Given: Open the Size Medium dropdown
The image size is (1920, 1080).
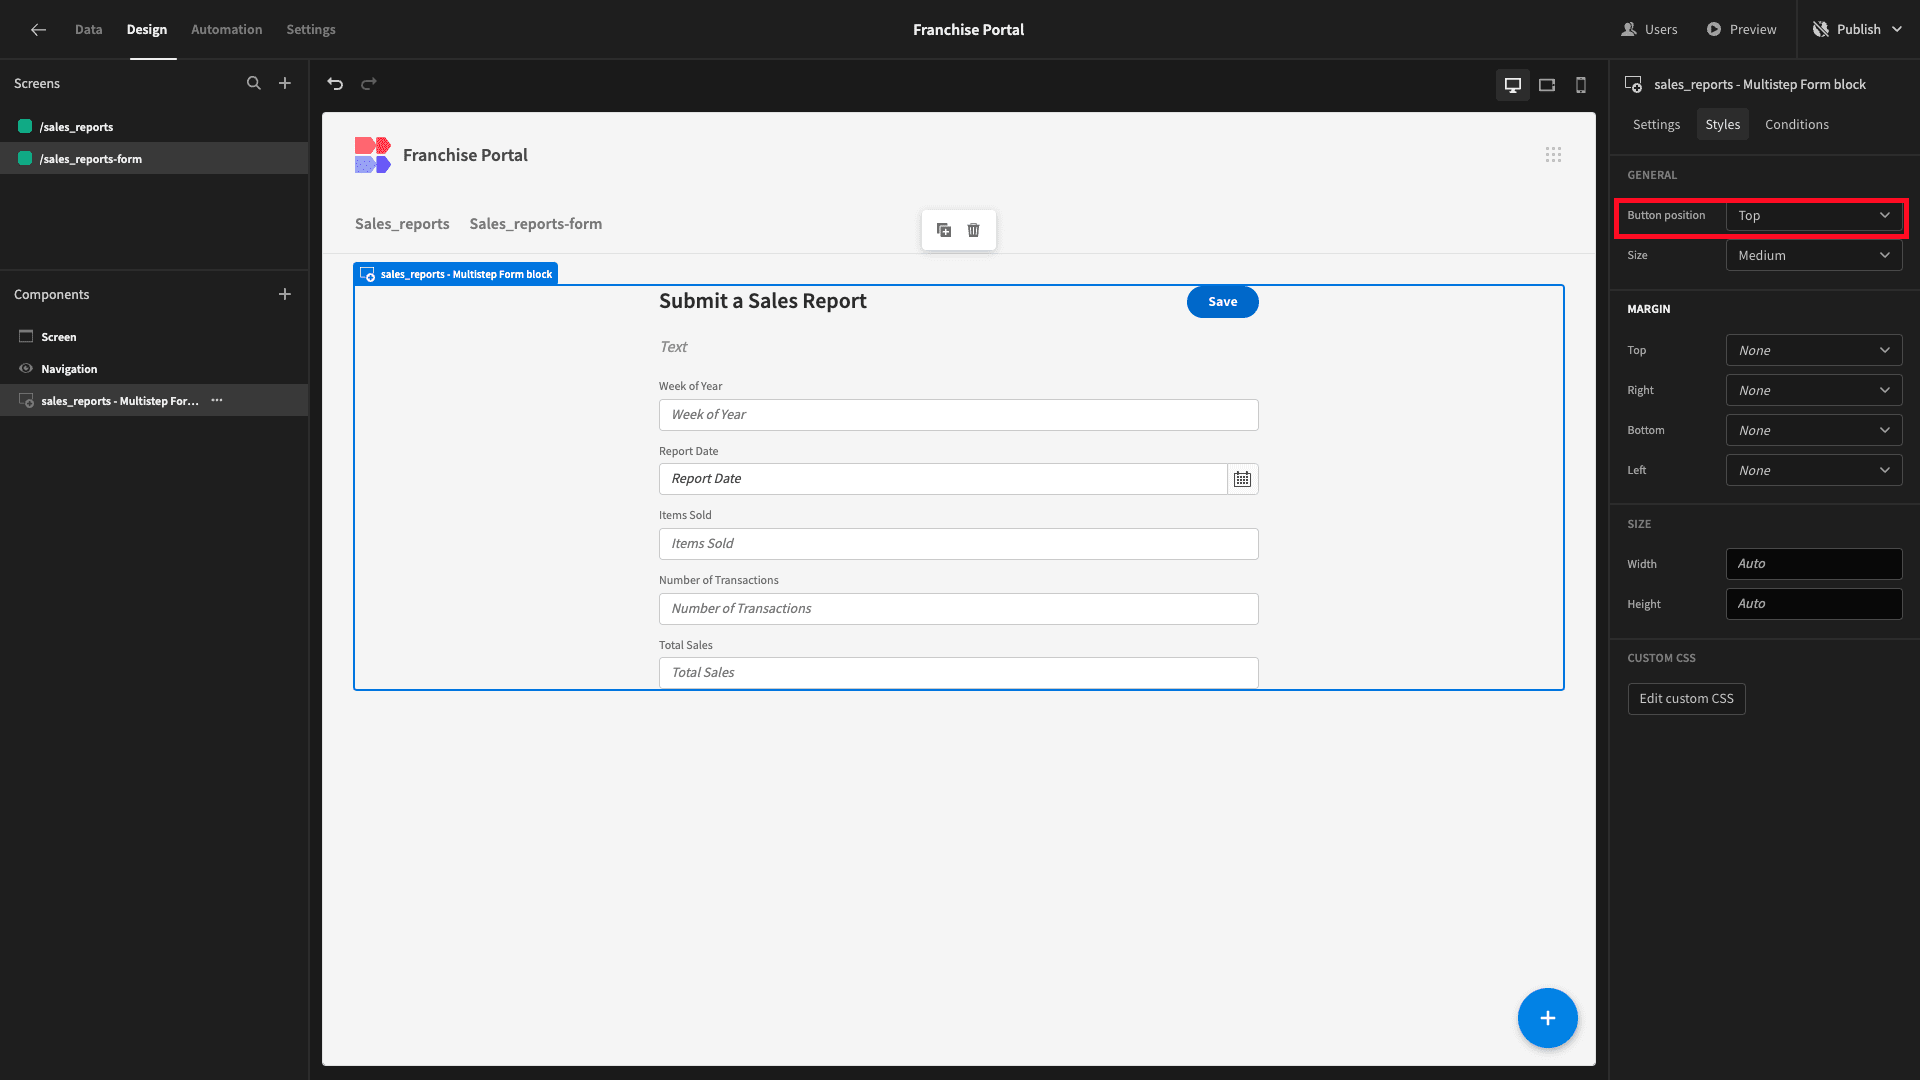Looking at the screenshot, I should (x=1814, y=256).
